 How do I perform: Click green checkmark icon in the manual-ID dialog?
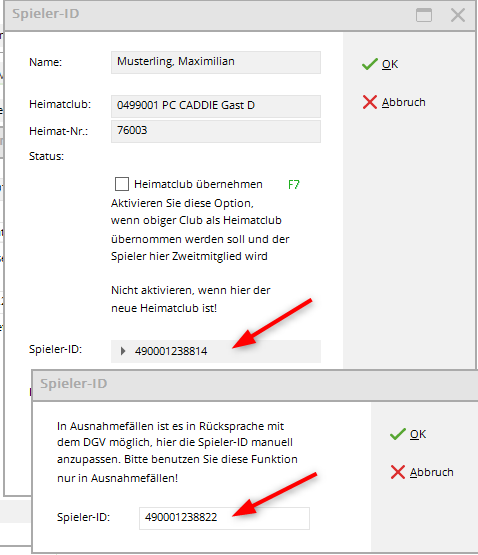tap(398, 434)
